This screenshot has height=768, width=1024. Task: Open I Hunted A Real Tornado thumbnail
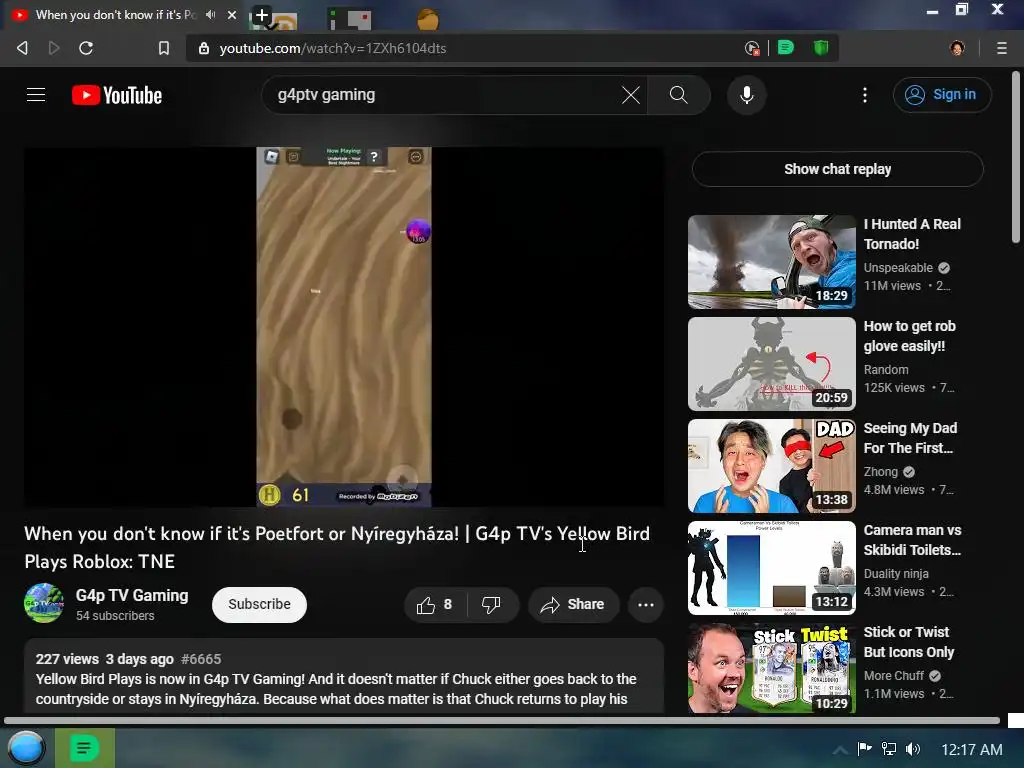point(771,262)
